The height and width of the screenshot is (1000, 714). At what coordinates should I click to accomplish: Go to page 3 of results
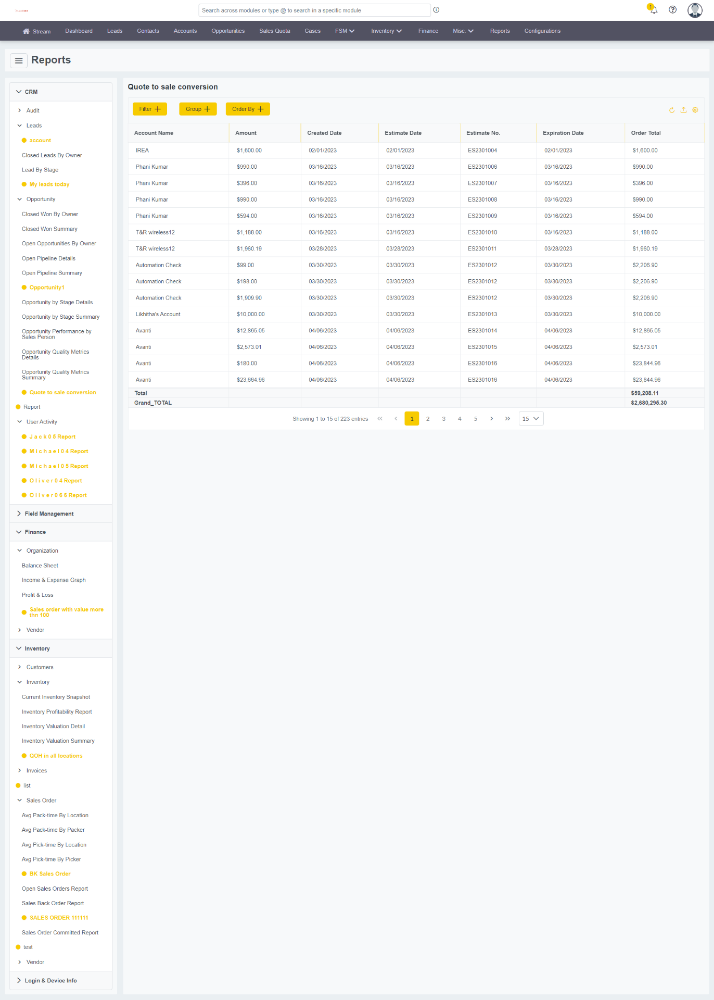click(x=443, y=419)
